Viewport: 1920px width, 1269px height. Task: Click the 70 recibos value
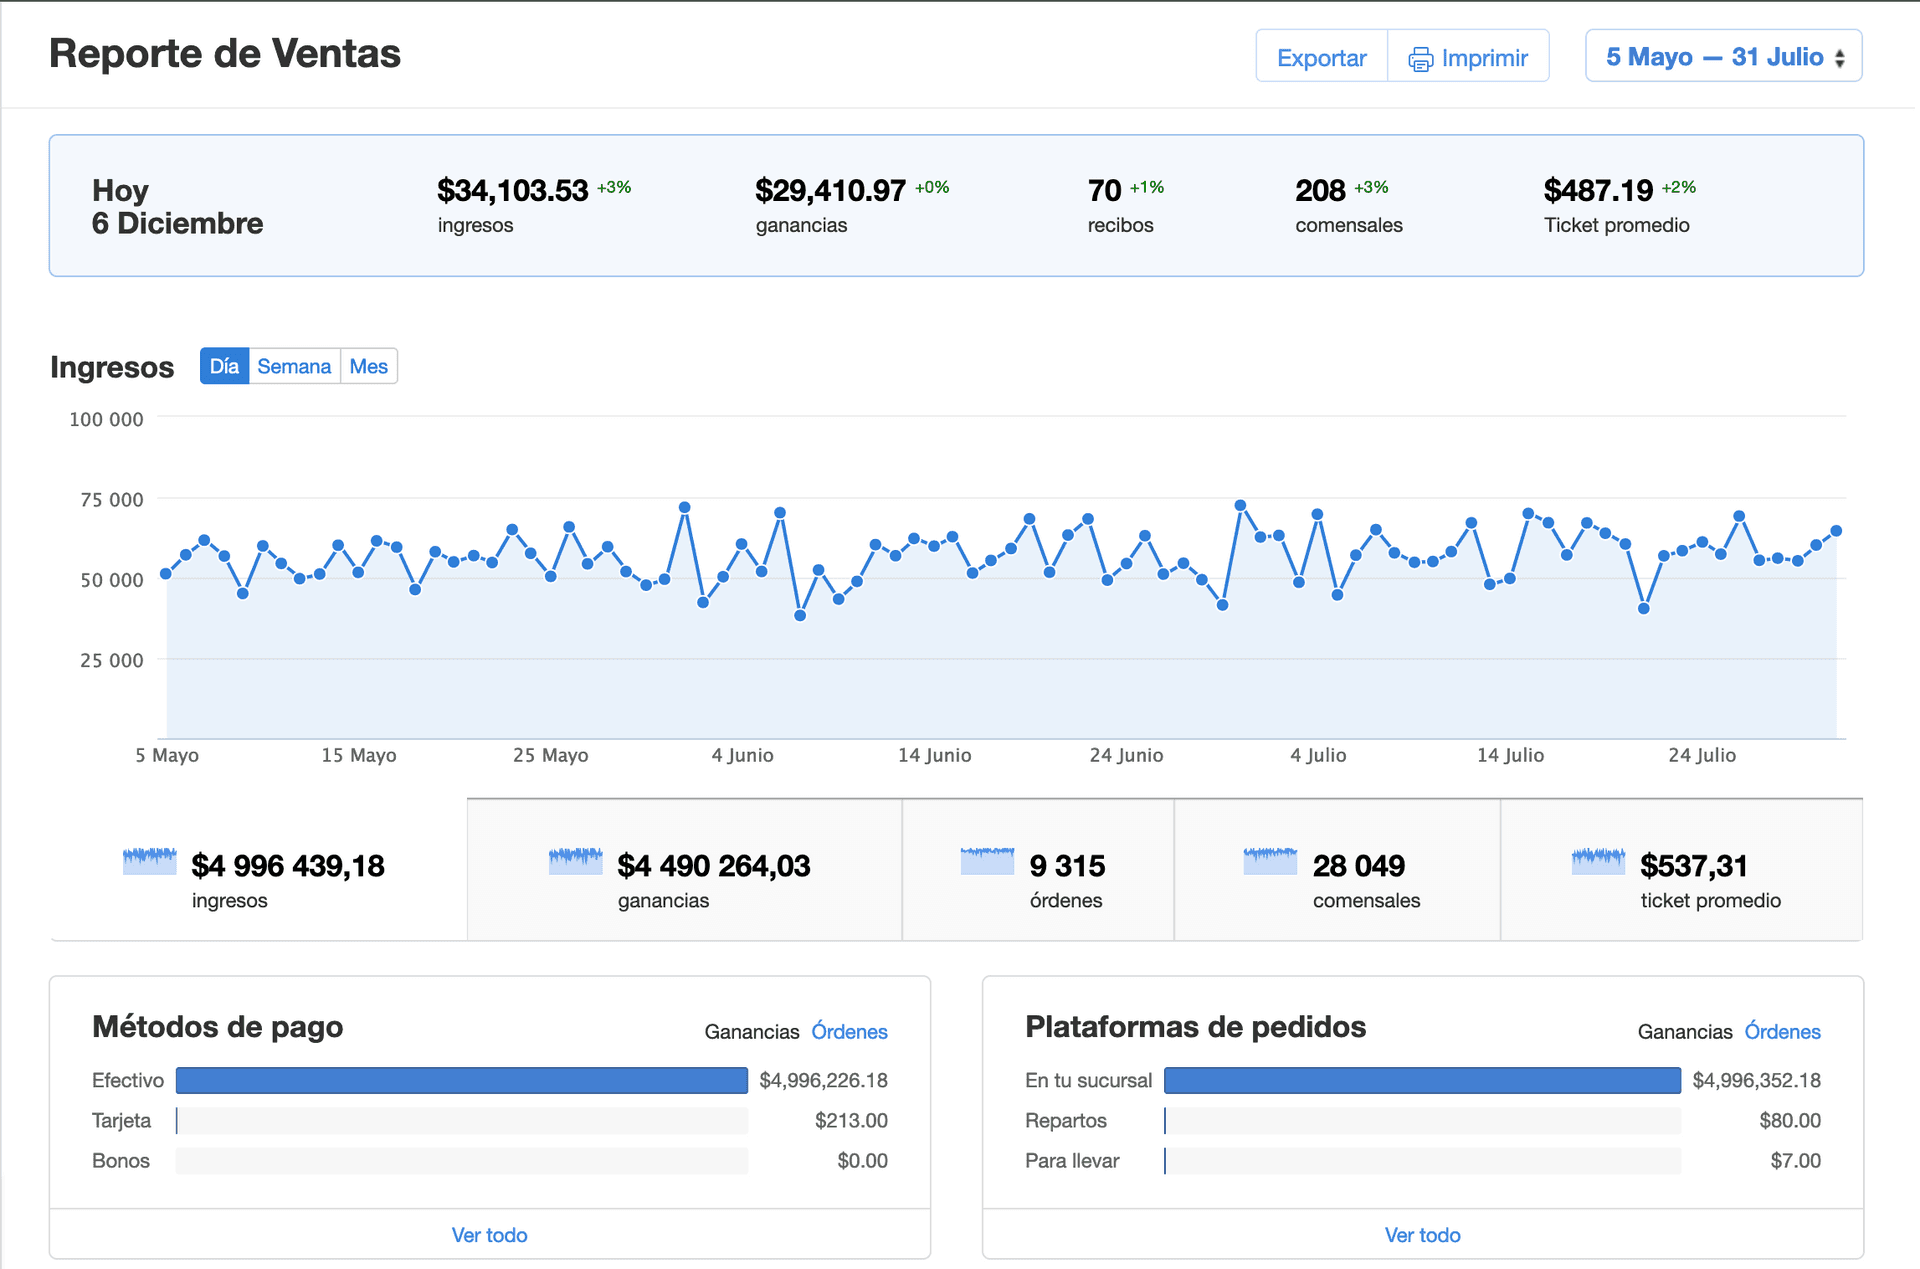(x=1104, y=190)
